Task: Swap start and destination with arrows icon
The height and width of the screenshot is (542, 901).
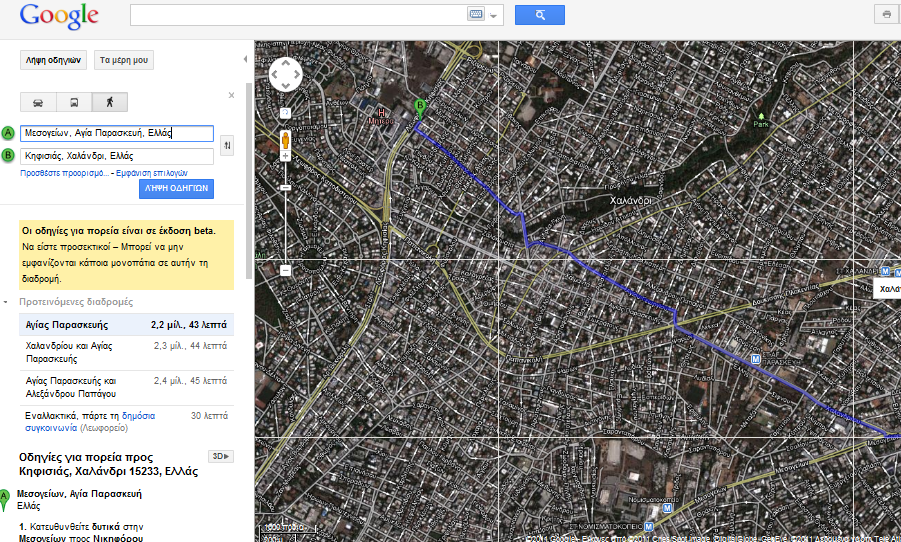Action: (227, 146)
